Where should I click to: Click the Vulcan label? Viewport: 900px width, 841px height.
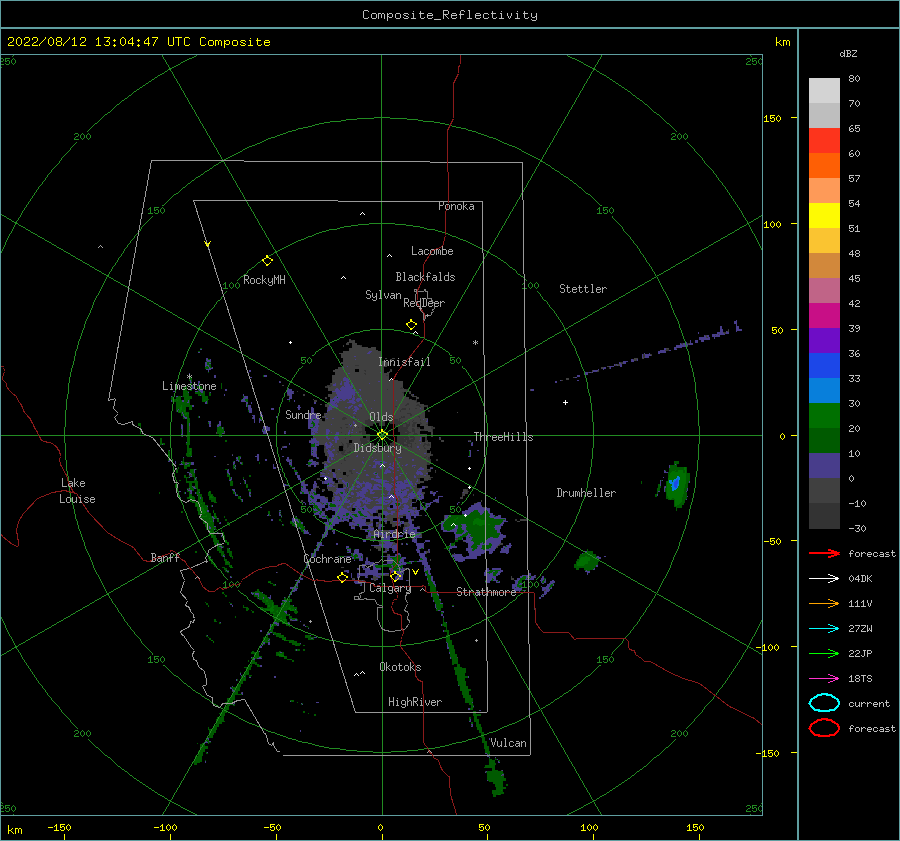coord(508,743)
